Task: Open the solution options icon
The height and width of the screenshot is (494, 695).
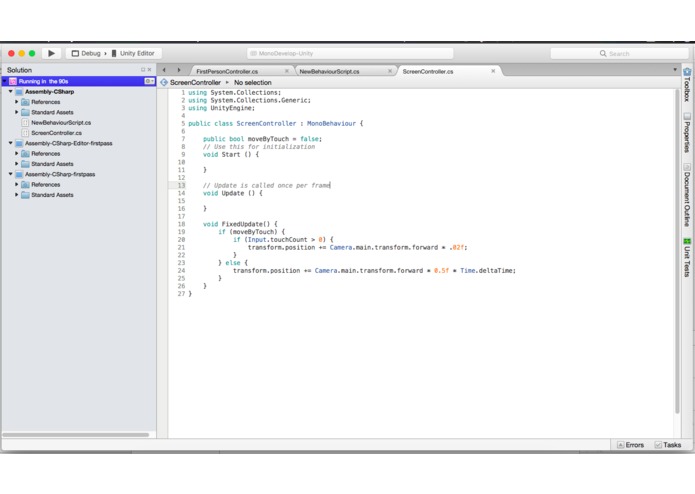Action: tap(149, 81)
